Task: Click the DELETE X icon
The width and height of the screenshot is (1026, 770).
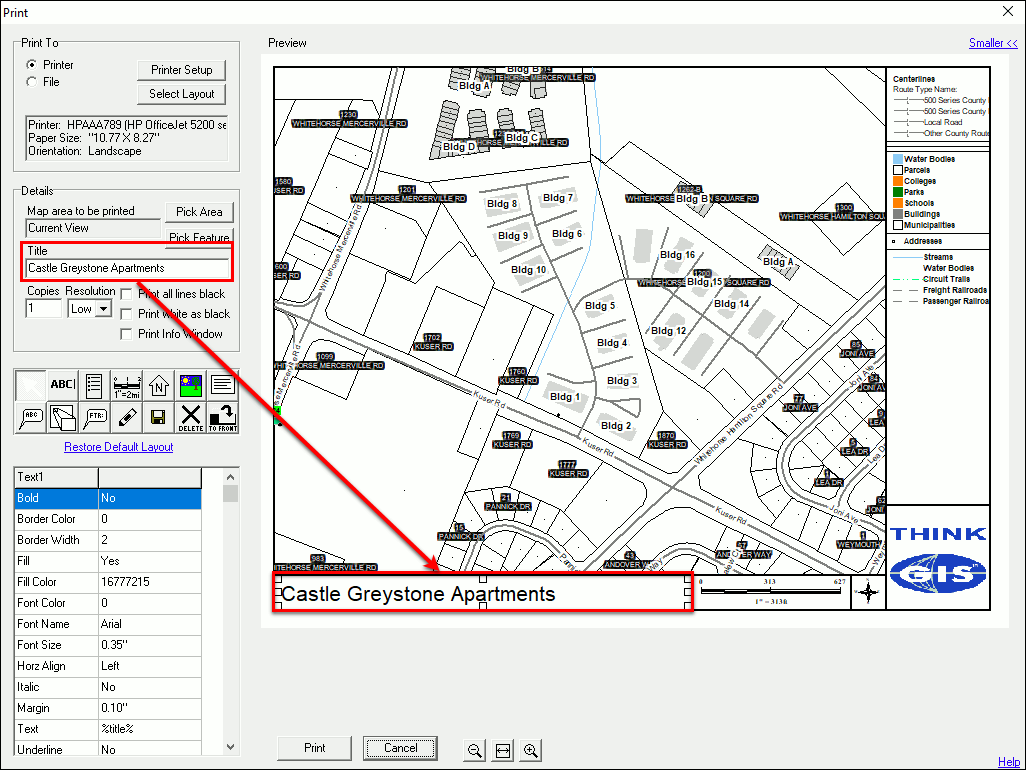Action: (x=190, y=417)
